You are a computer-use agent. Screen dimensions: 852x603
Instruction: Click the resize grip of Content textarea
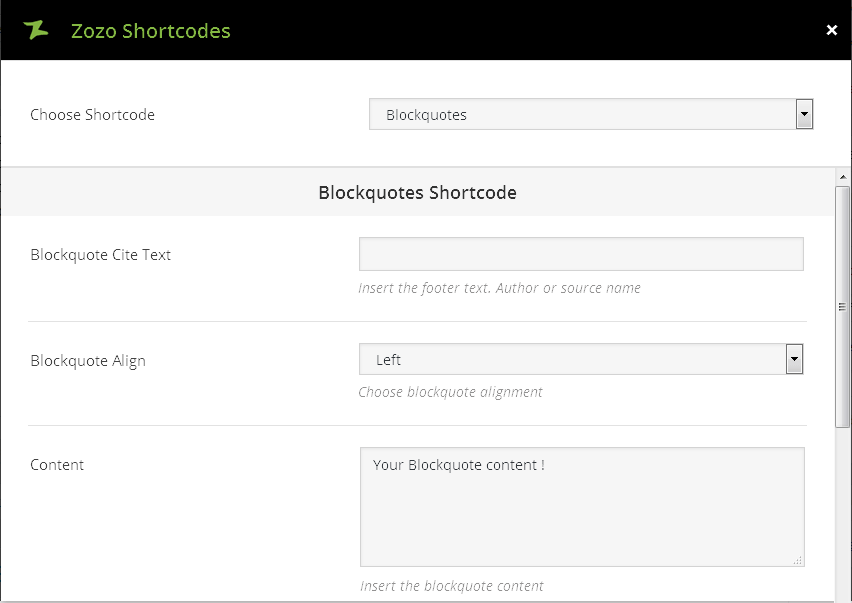point(799,561)
